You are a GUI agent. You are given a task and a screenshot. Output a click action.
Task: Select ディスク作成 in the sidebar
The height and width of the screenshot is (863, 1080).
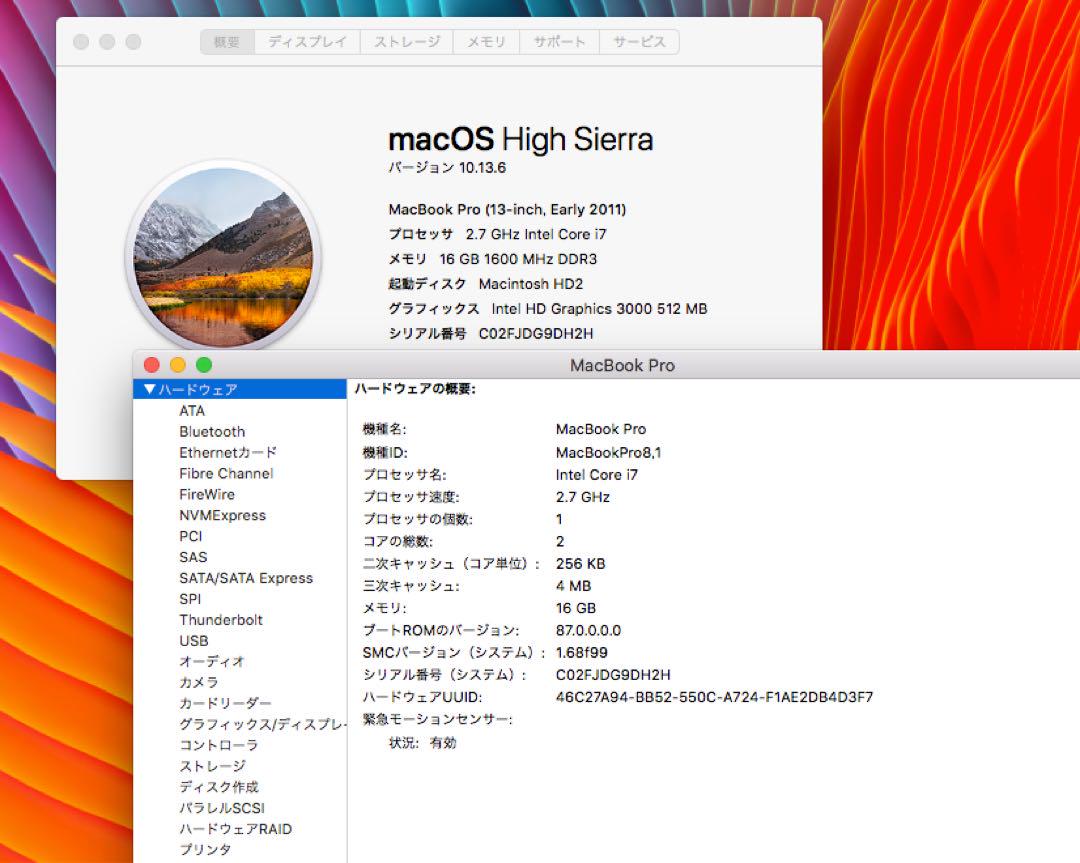point(219,787)
